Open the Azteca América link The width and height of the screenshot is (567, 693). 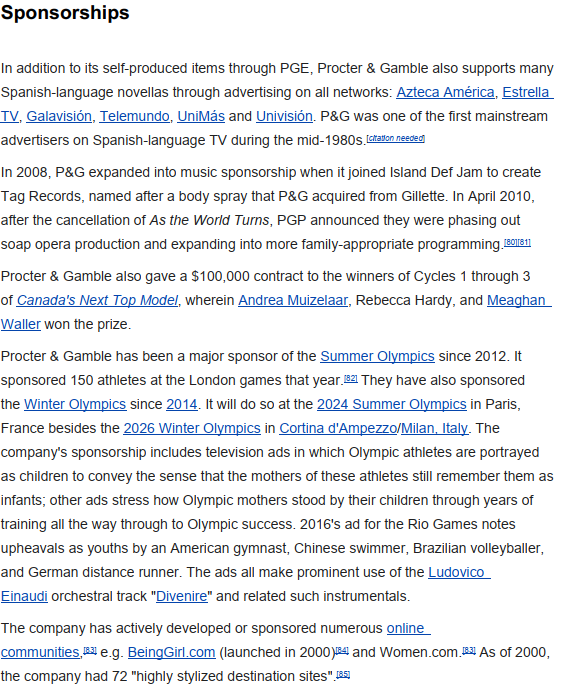(445, 92)
